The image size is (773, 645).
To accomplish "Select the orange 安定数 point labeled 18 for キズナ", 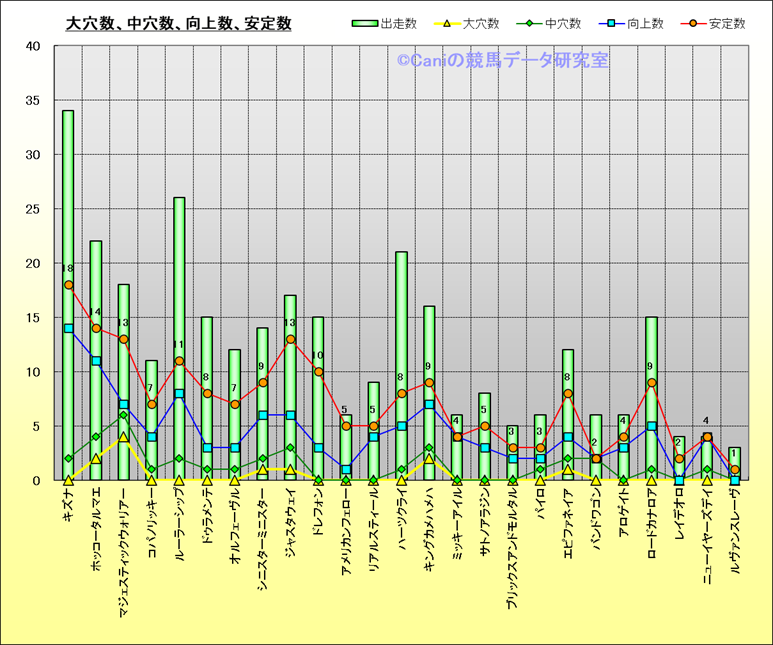I will pos(68,285).
